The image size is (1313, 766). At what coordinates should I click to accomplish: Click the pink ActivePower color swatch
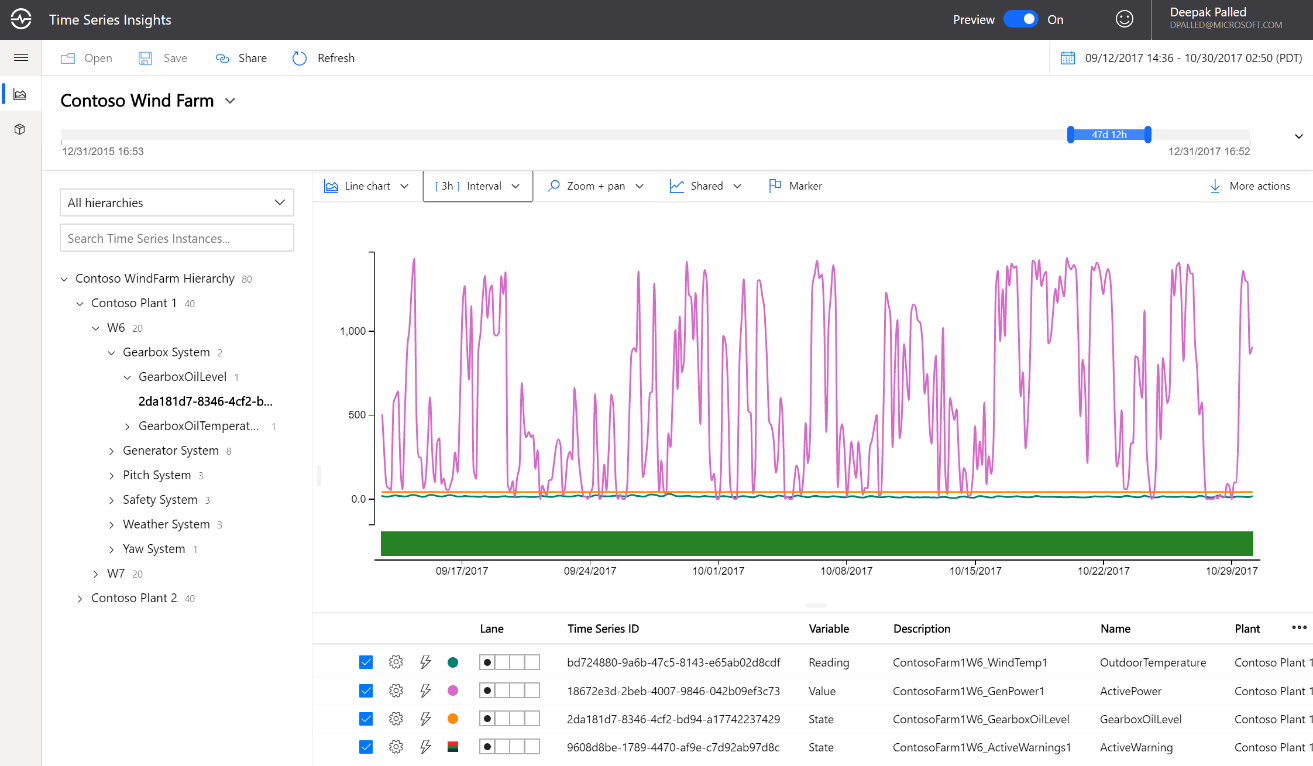[x=453, y=690]
